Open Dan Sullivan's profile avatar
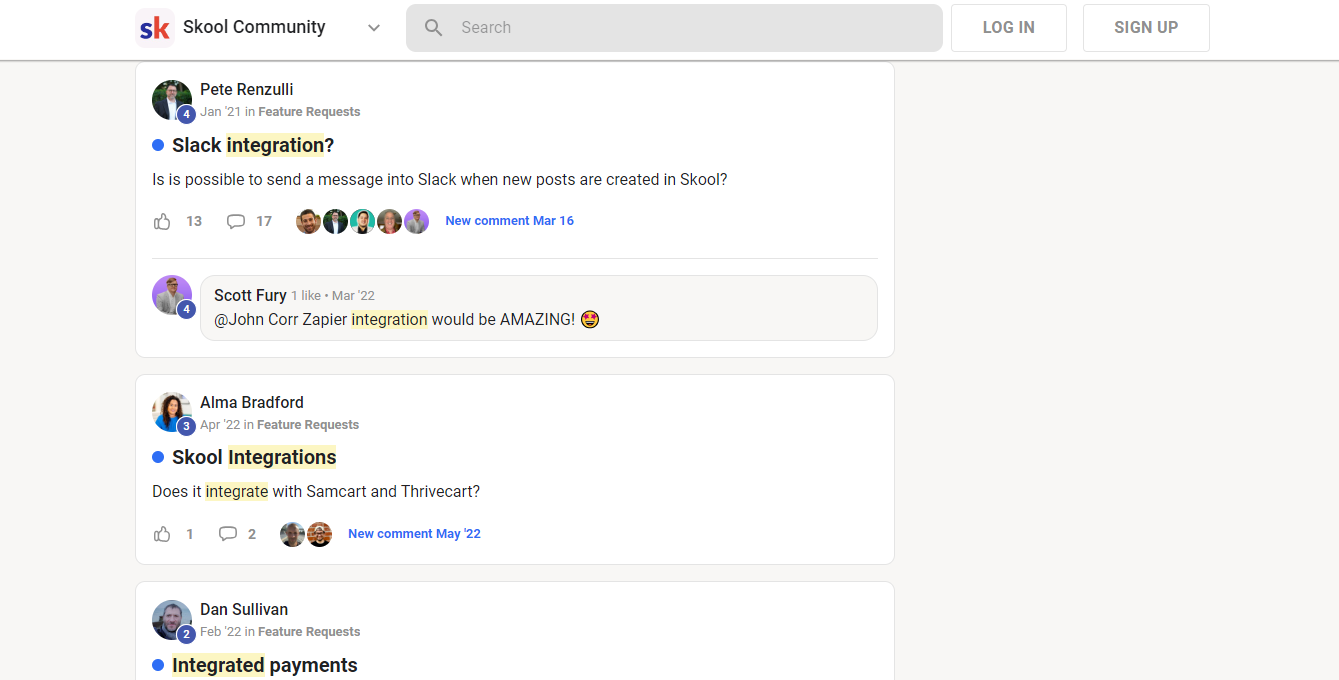Image resolution: width=1339 pixels, height=680 pixels. [172, 620]
